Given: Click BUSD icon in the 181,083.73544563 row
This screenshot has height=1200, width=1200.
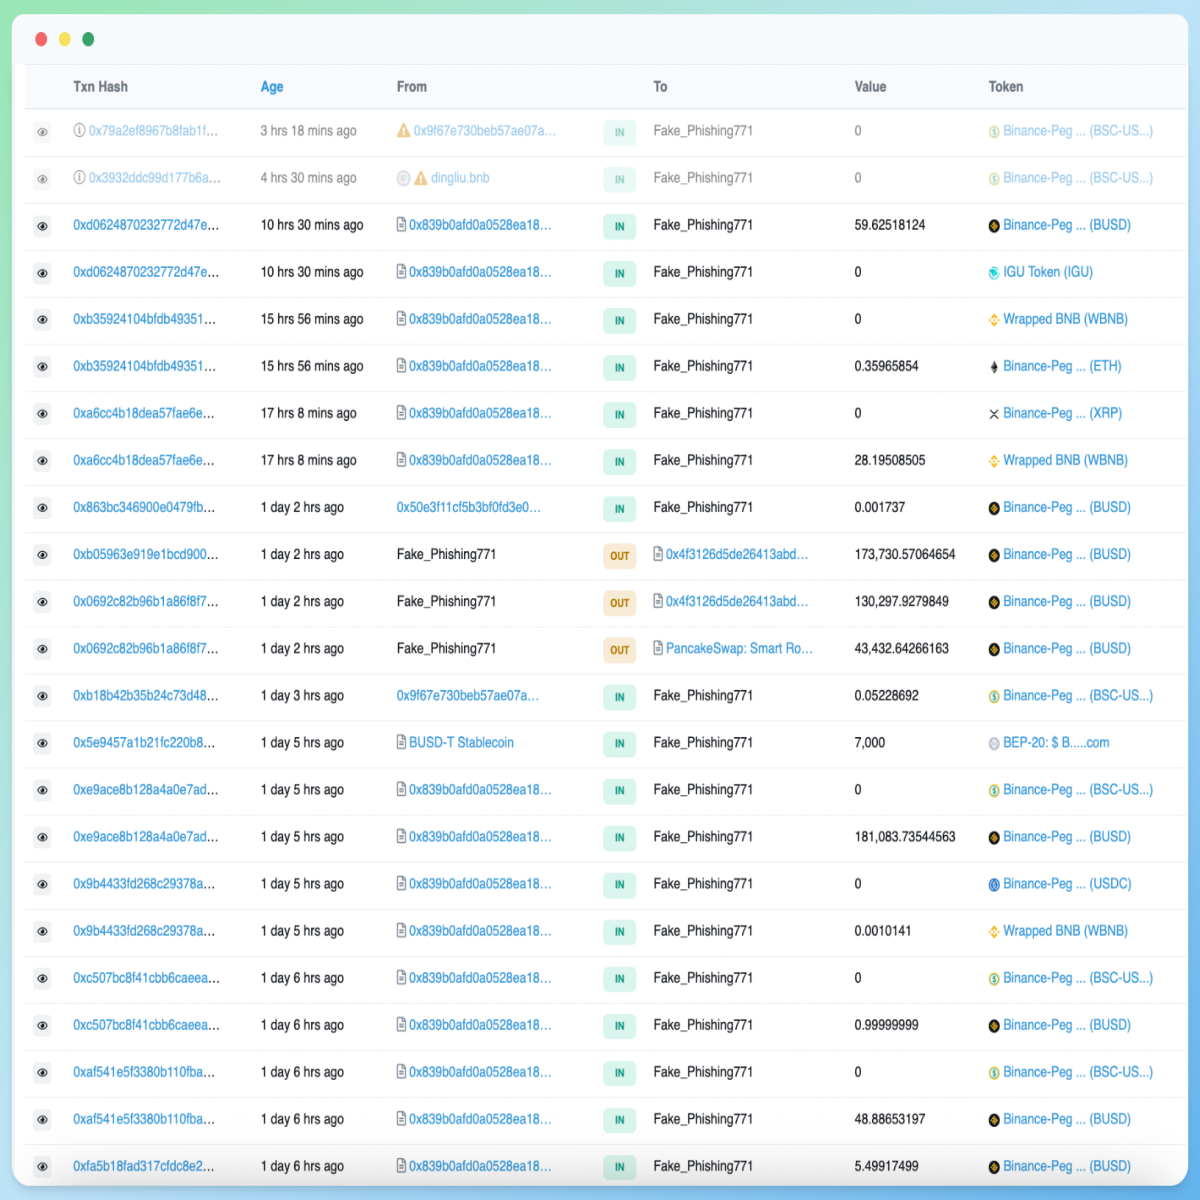Looking at the screenshot, I should coord(994,838).
